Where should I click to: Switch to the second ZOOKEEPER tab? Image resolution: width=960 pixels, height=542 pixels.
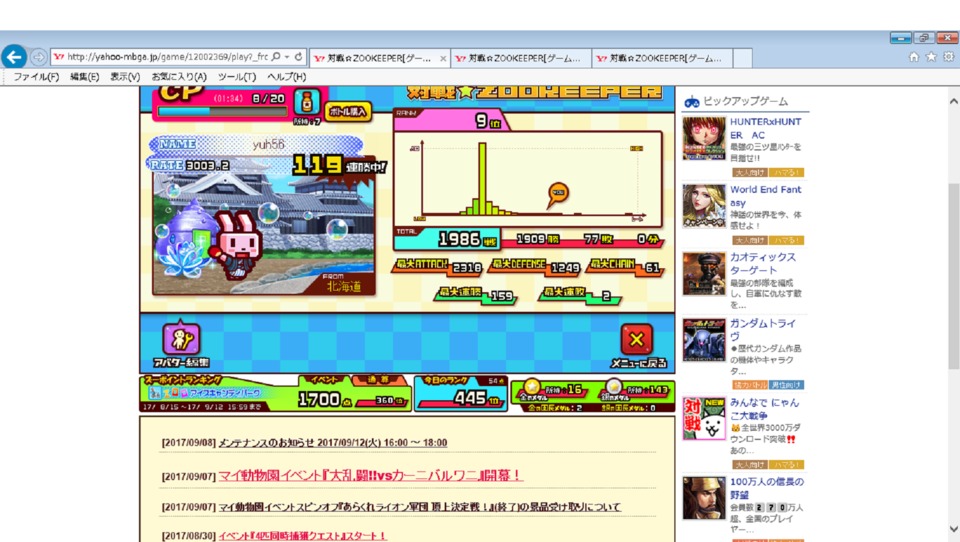click(521, 58)
